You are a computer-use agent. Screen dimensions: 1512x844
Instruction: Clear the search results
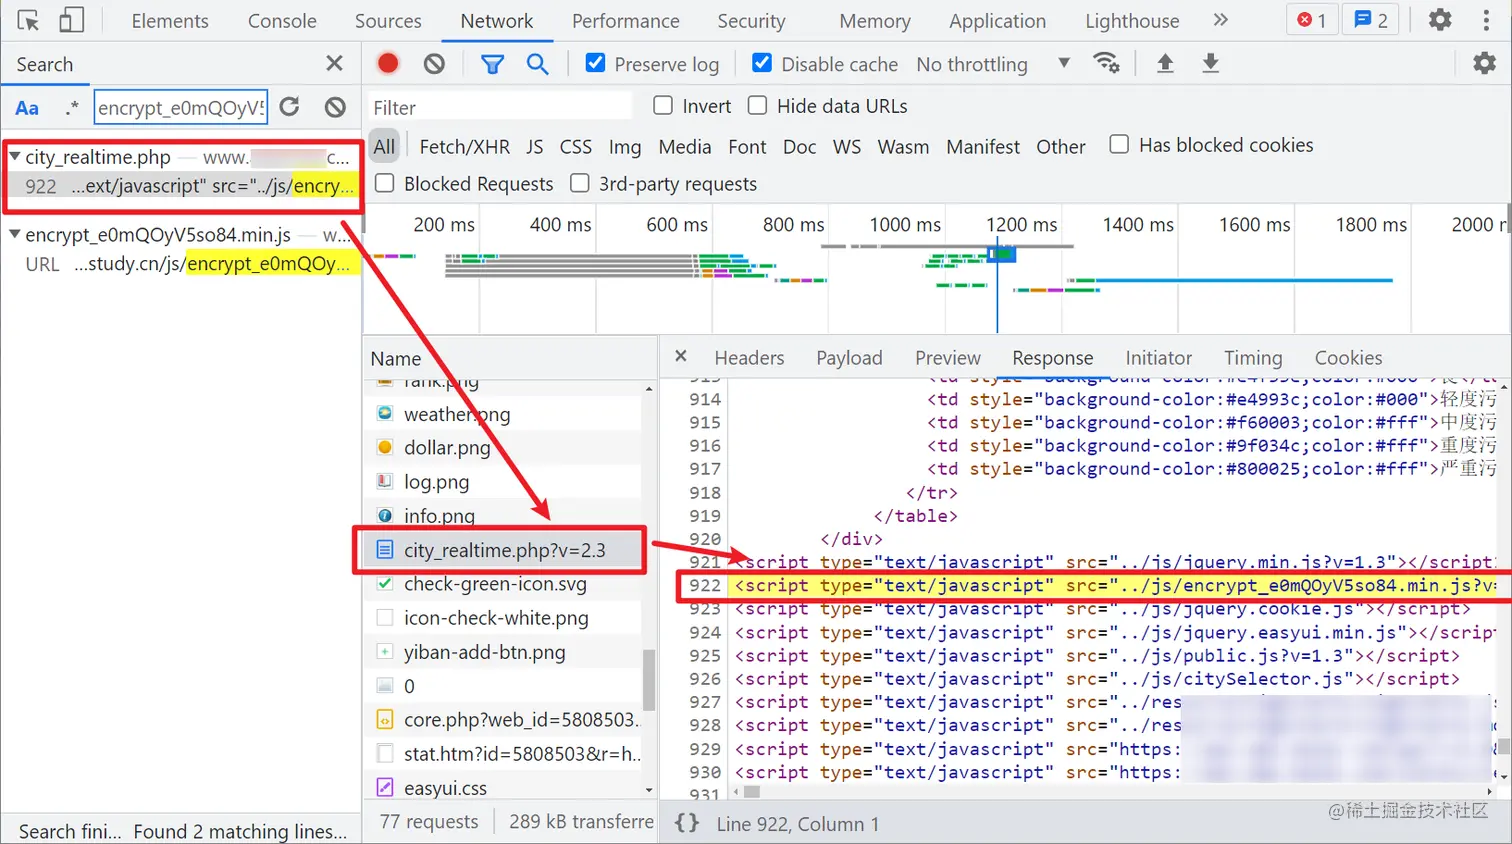click(336, 107)
